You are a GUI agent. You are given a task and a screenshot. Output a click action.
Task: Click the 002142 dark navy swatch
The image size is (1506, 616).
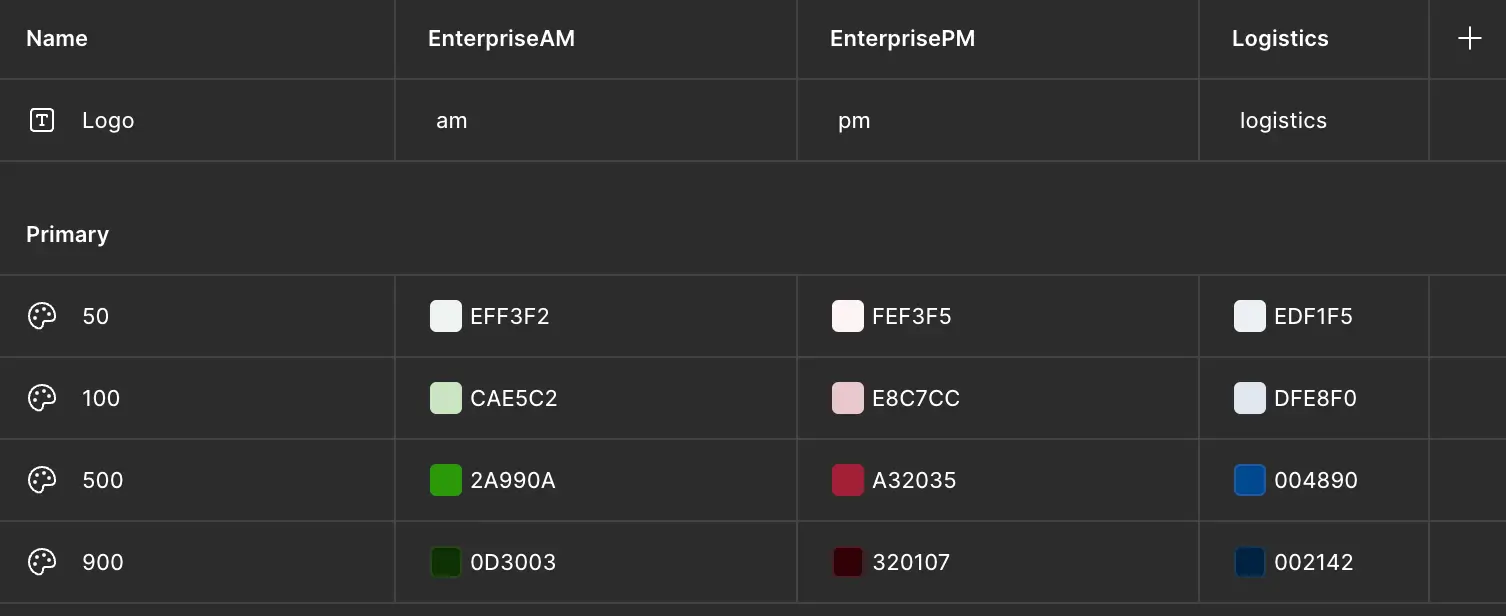click(x=1250, y=563)
